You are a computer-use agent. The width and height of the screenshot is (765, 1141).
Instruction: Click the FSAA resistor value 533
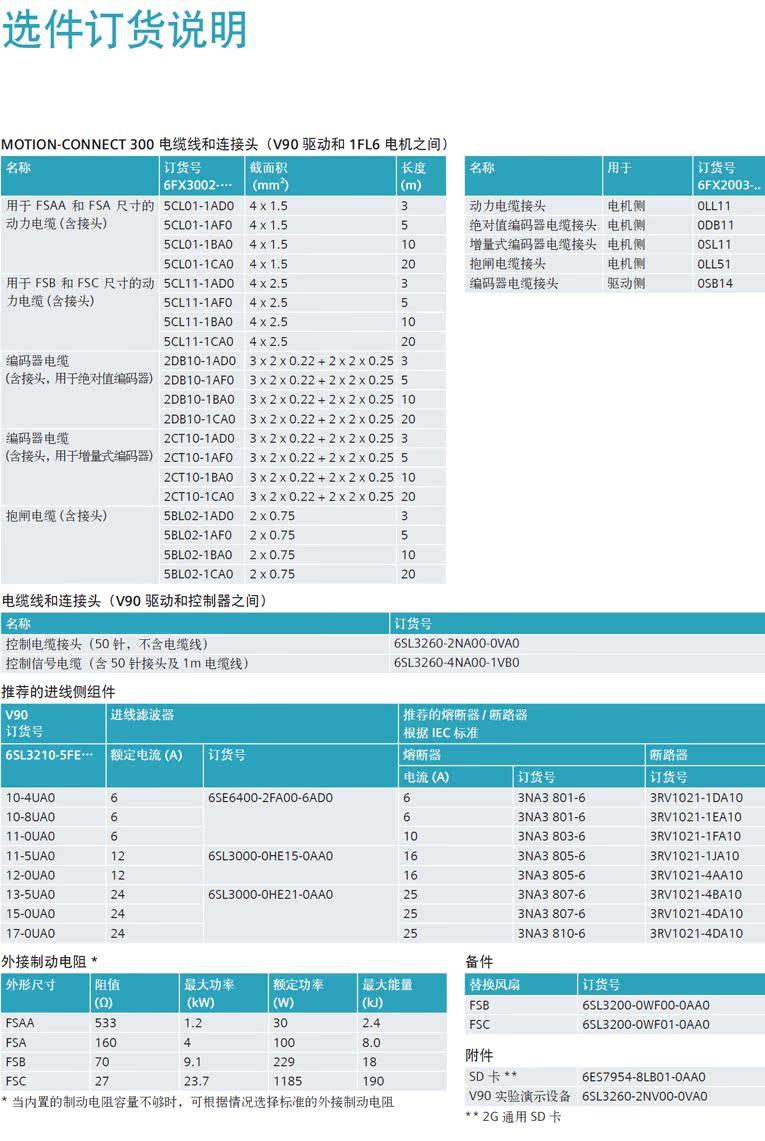[106, 1022]
